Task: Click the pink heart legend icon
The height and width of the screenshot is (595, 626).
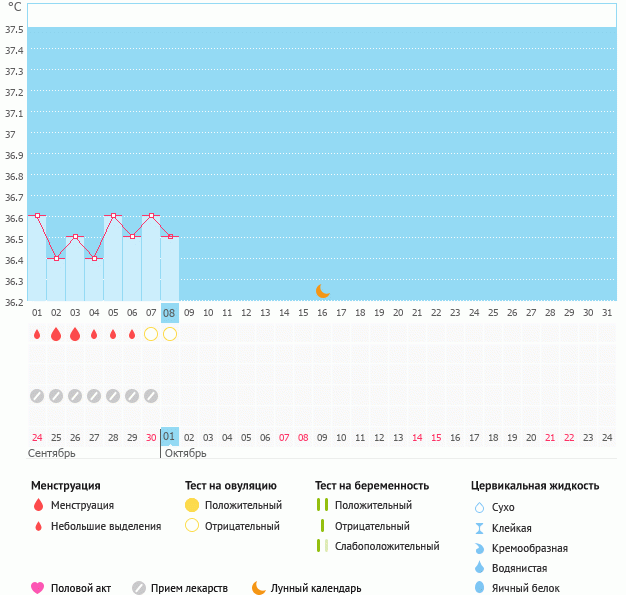Action: [38, 588]
